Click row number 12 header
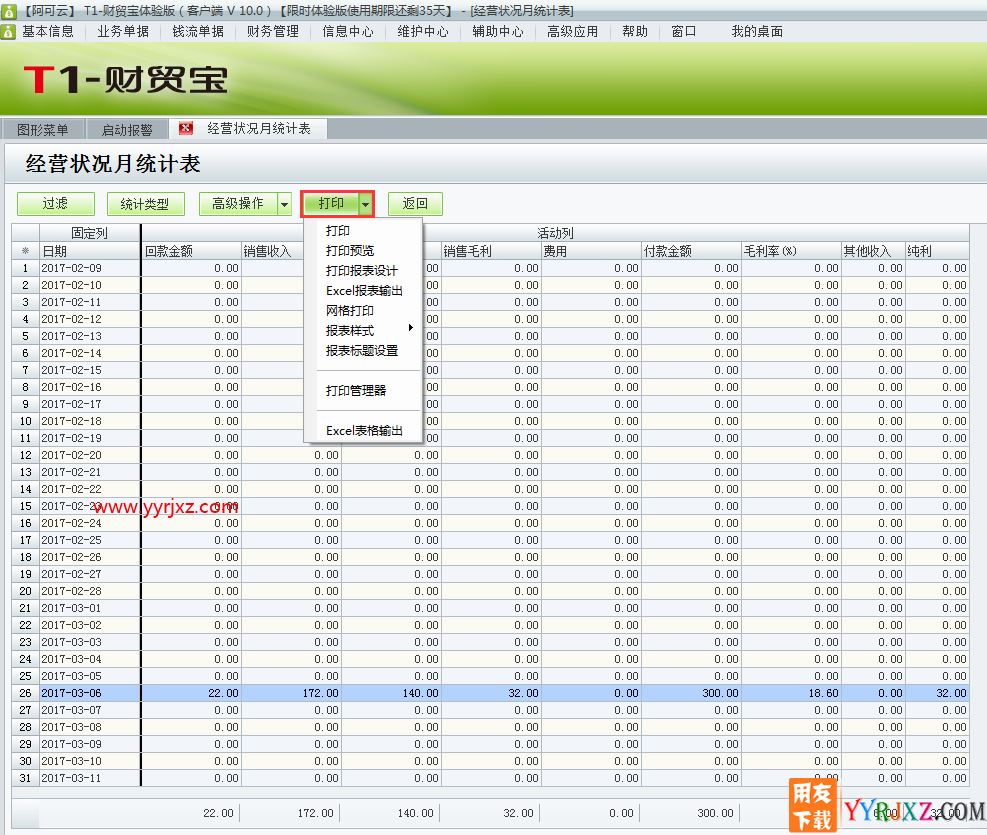 (x=25, y=455)
